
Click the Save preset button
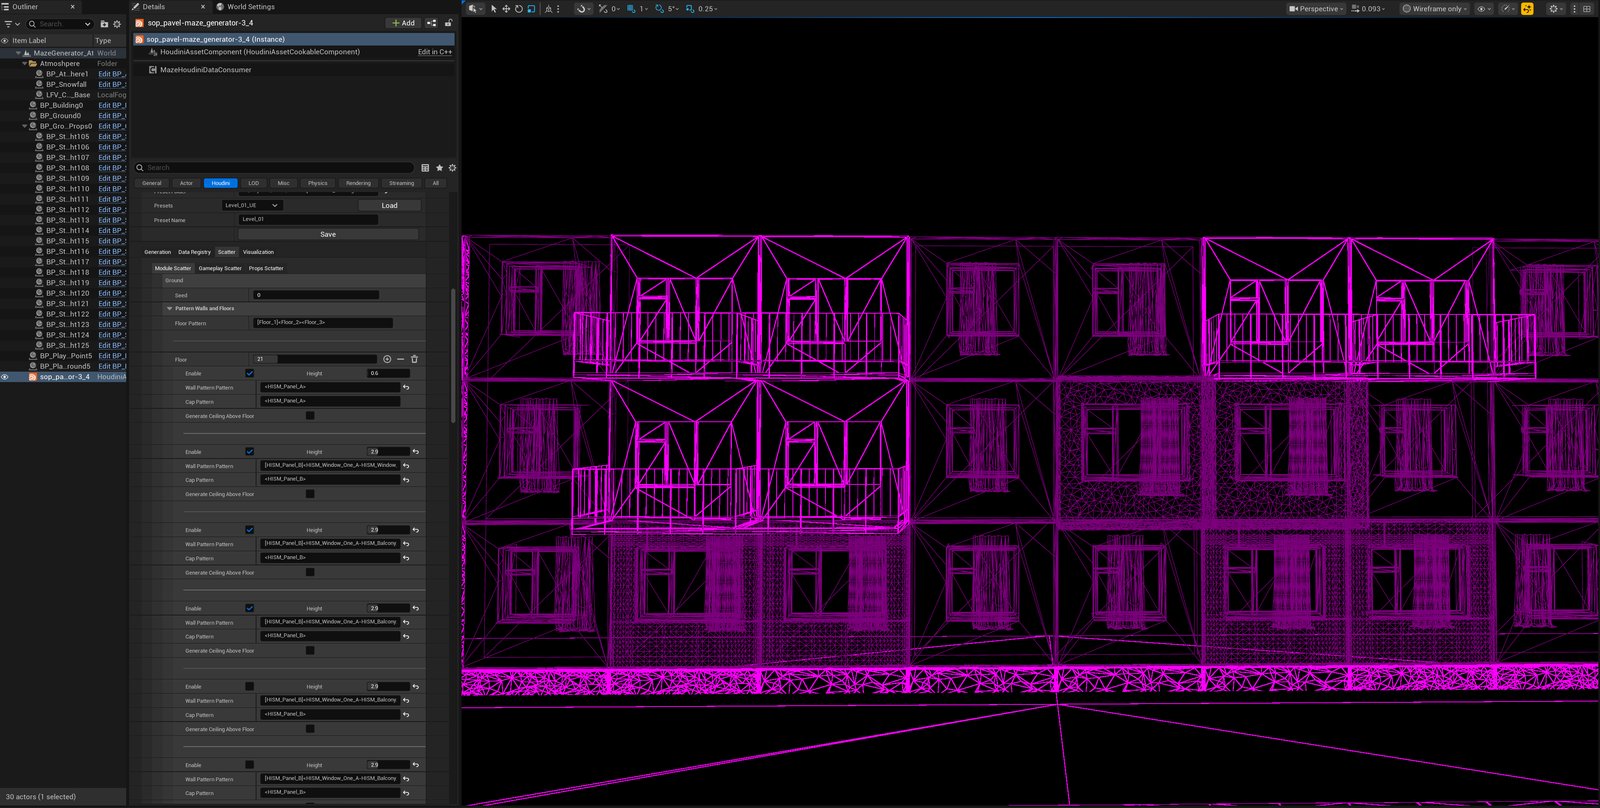coord(328,234)
